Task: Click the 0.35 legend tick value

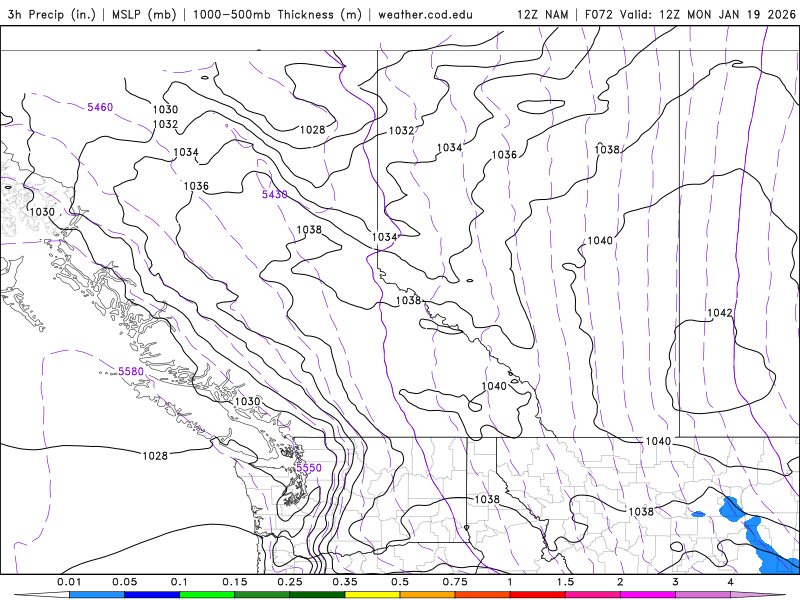Action: tap(345, 582)
